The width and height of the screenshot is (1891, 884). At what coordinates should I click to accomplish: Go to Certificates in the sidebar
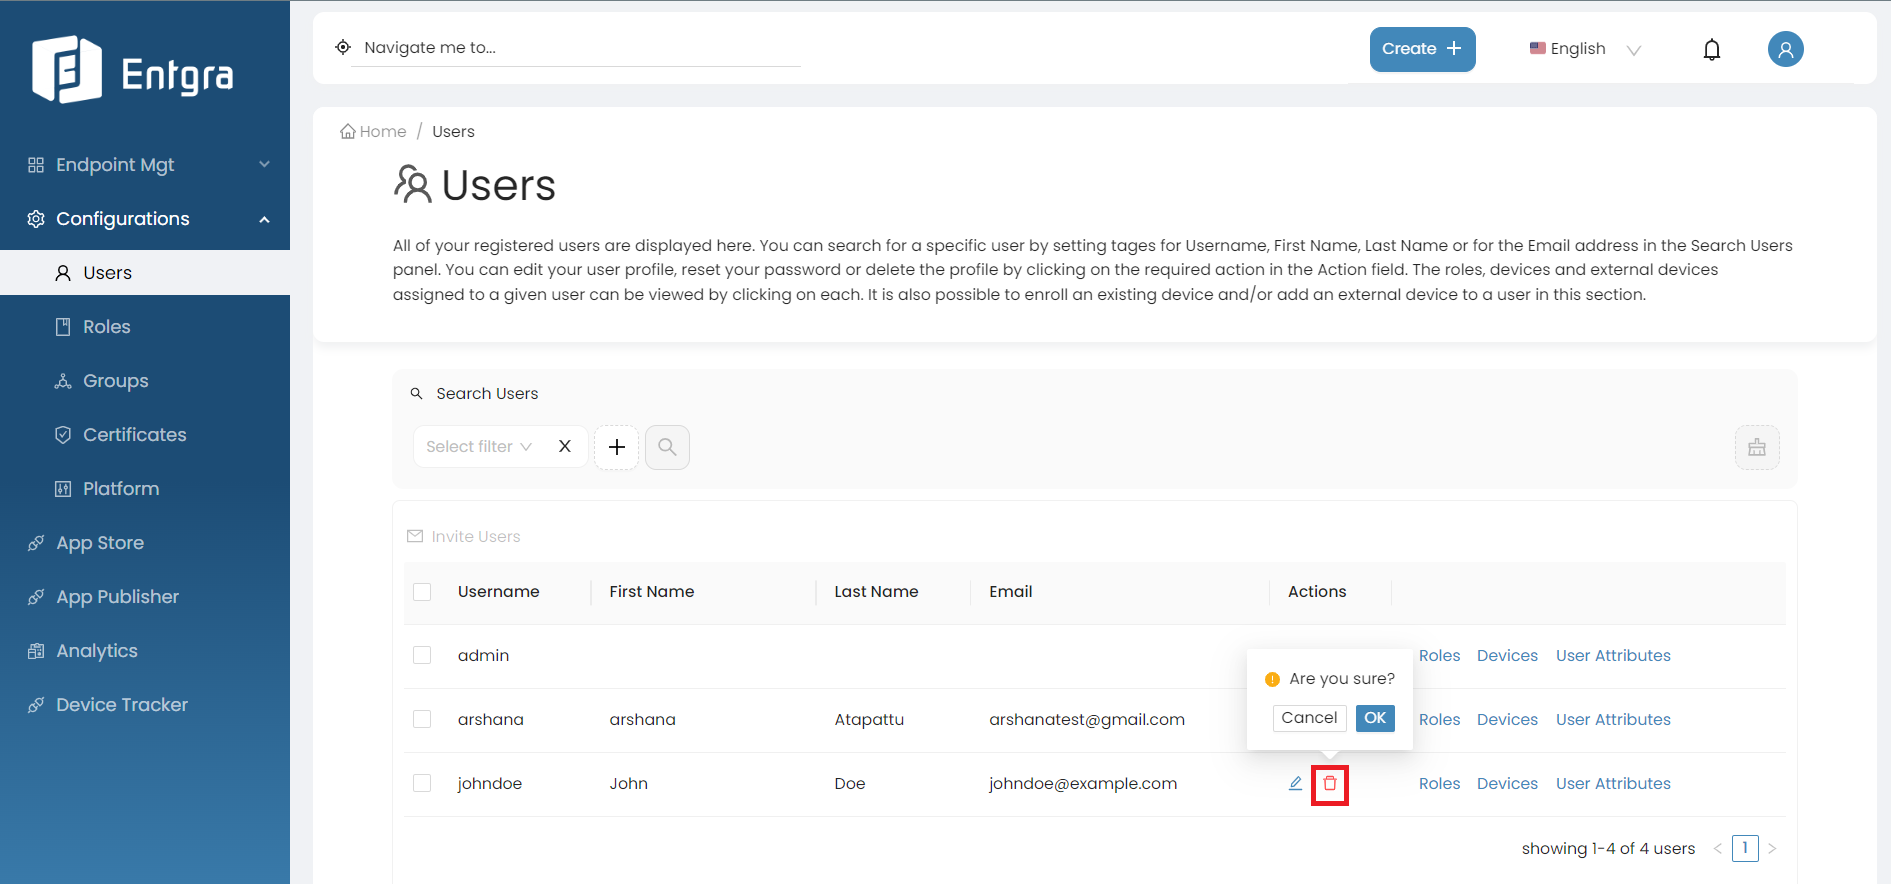(134, 435)
